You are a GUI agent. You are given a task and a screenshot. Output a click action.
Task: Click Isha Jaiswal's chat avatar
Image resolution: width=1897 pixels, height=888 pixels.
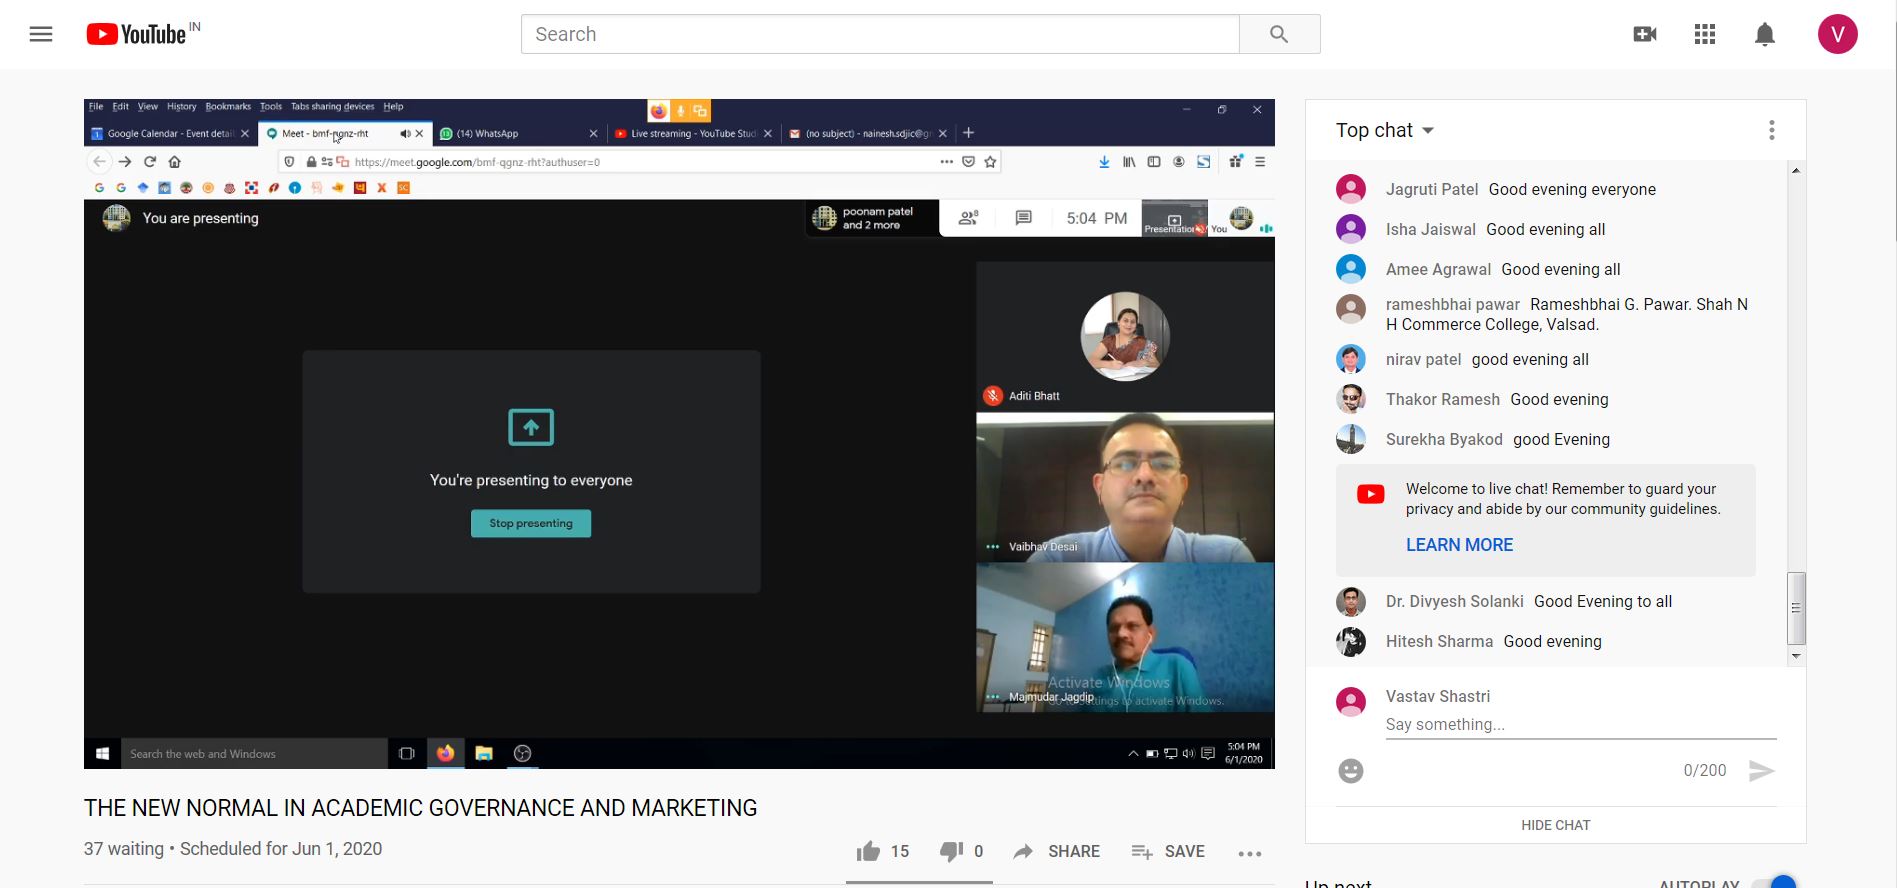1351,229
